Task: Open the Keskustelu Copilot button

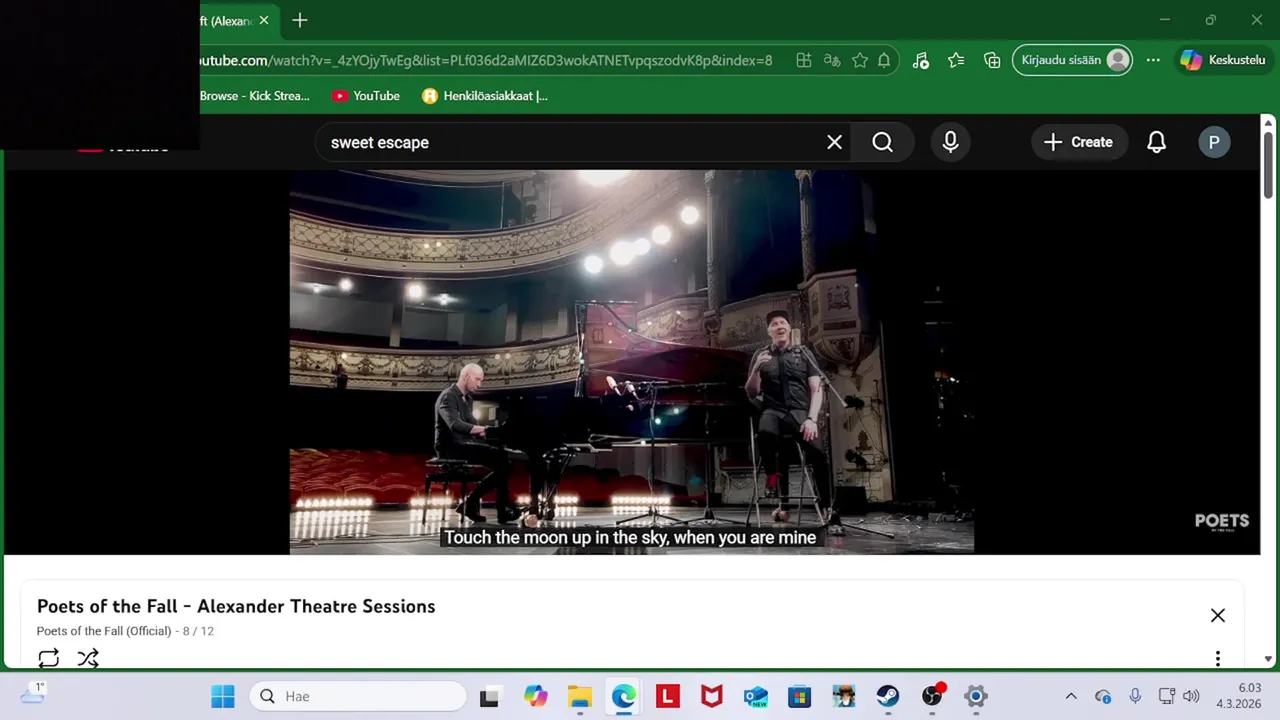Action: (1224, 60)
